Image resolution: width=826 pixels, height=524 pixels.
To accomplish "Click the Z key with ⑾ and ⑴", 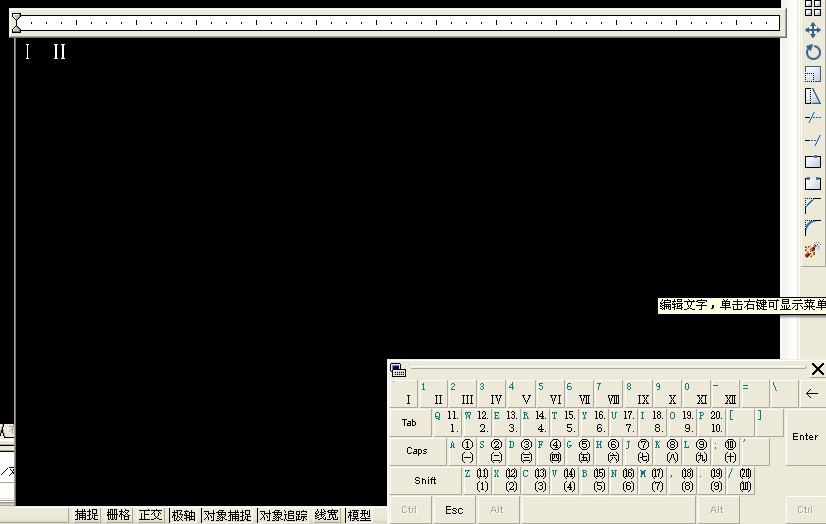I will (477, 480).
